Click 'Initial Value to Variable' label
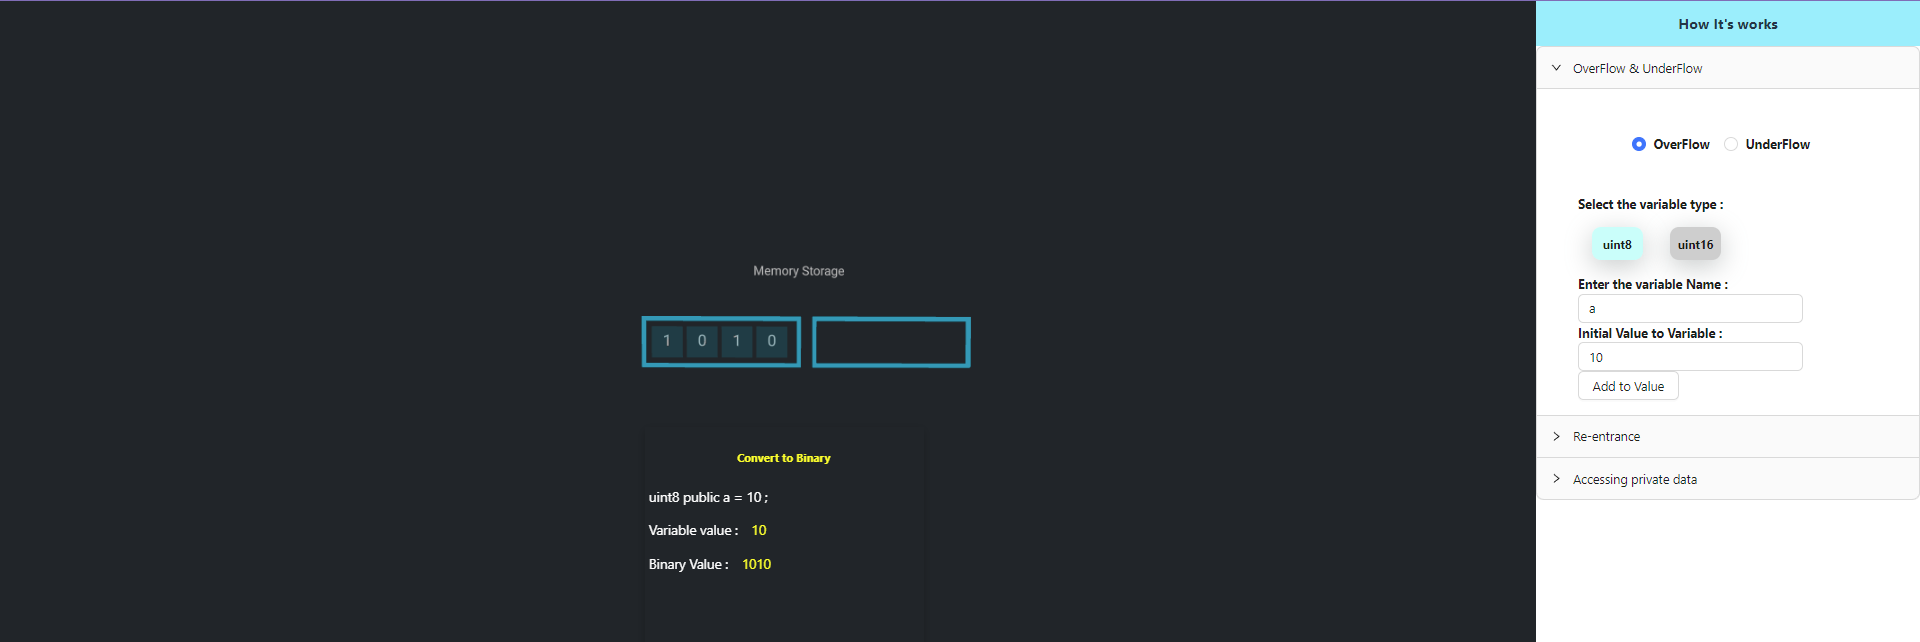 [x=1650, y=333]
